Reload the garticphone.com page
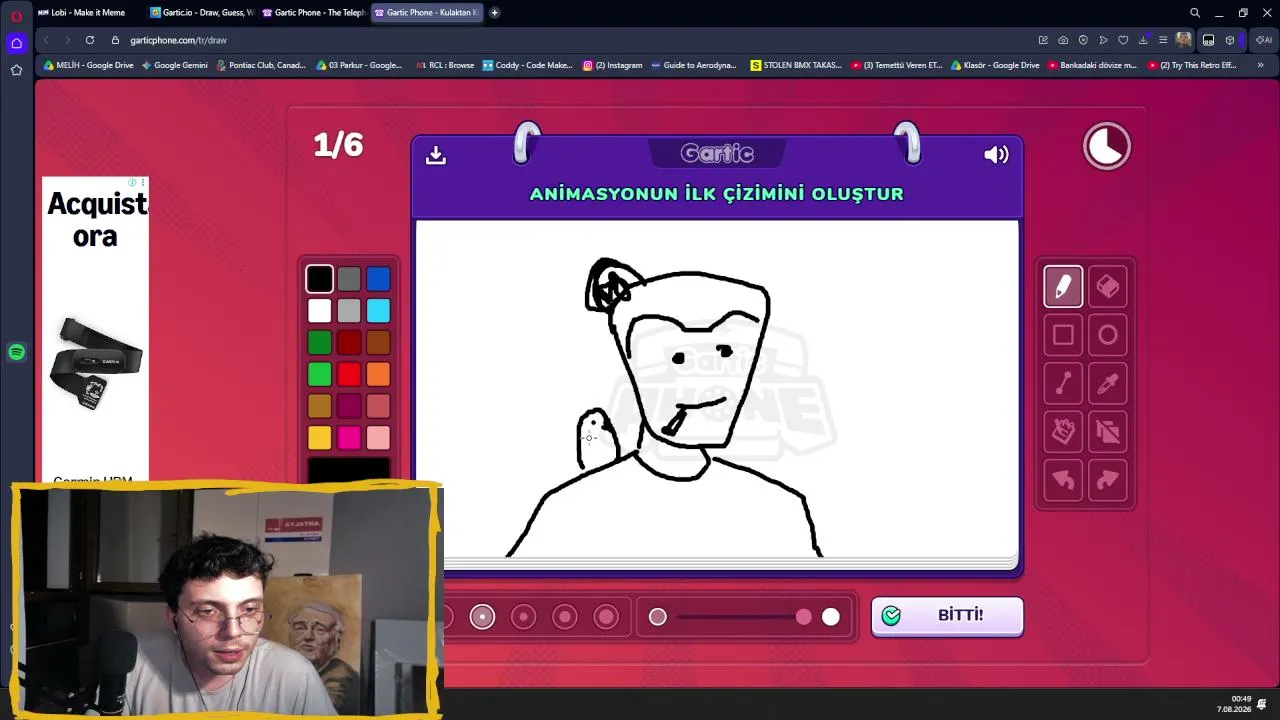Image resolution: width=1280 pixels, height=720 pixels. point(90,40)
